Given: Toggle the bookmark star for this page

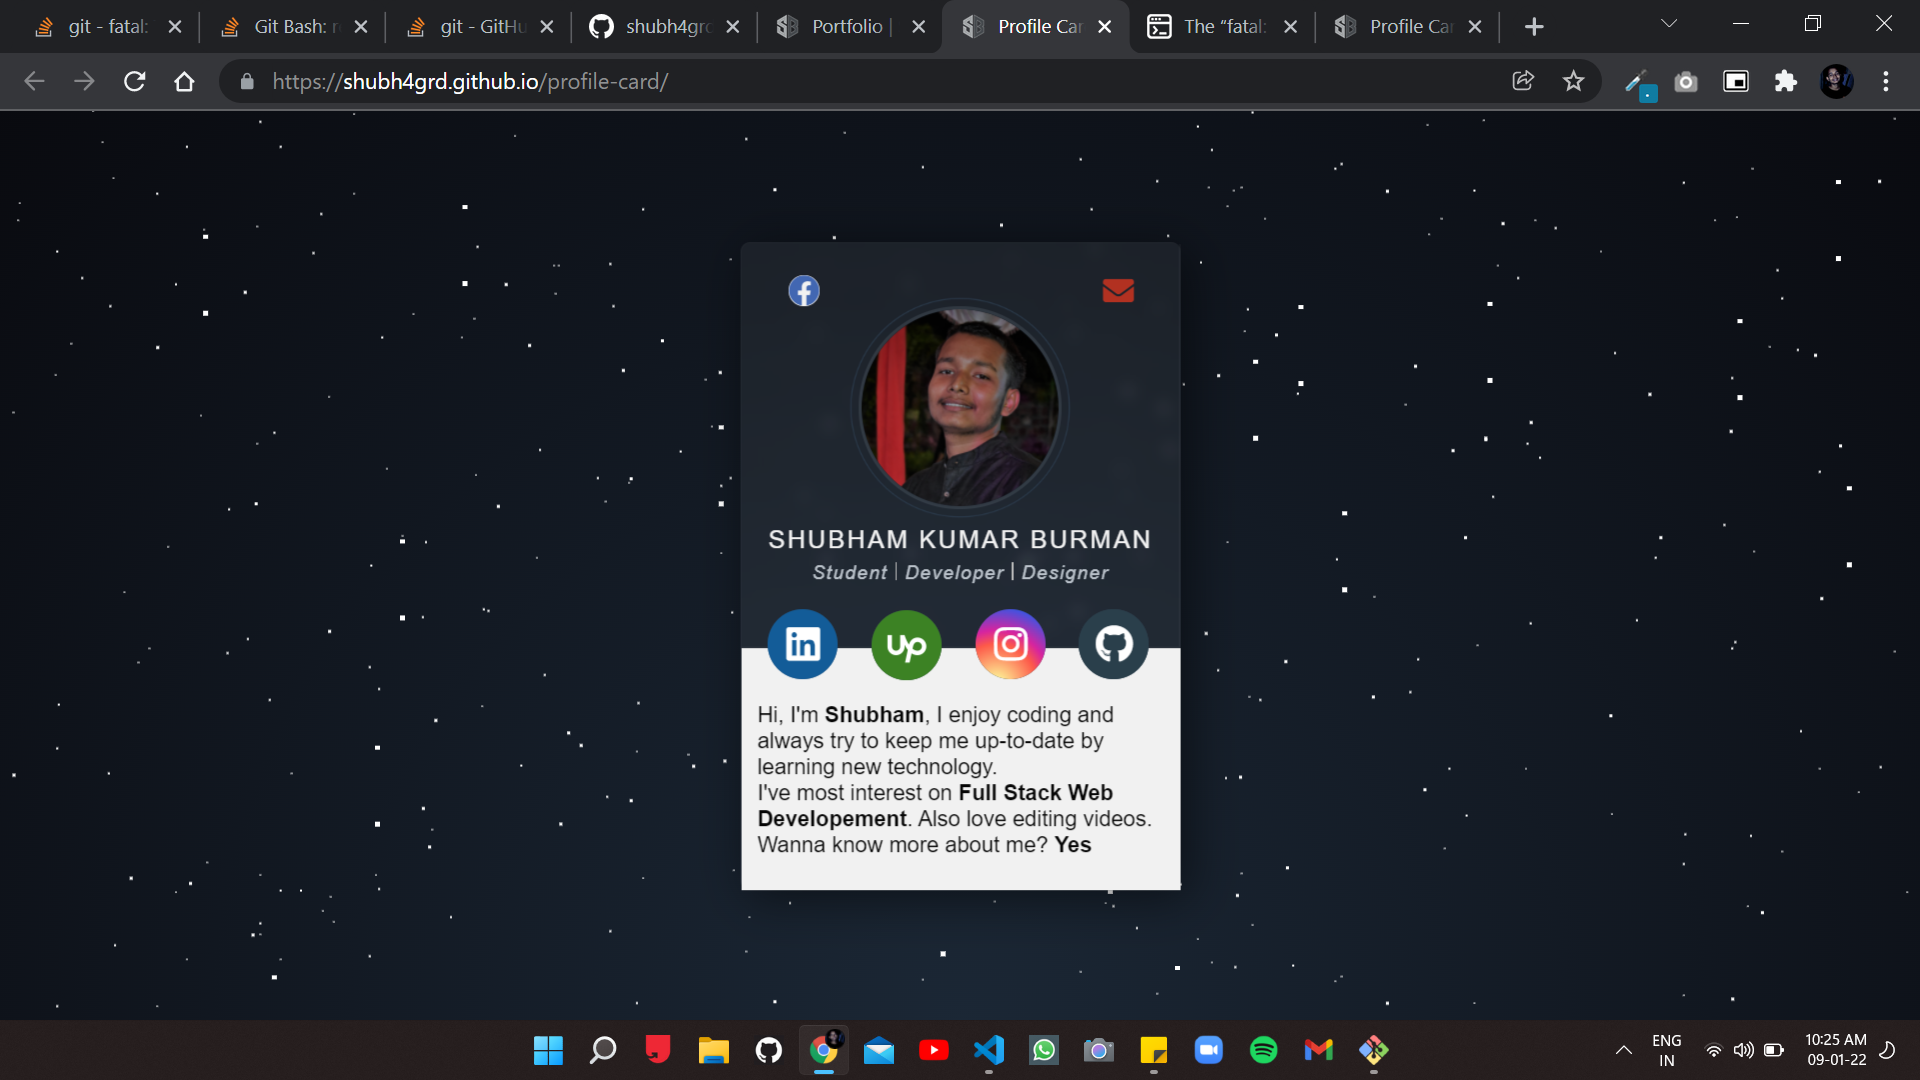Looking at the screenshot, I should tap(1574, 81).
